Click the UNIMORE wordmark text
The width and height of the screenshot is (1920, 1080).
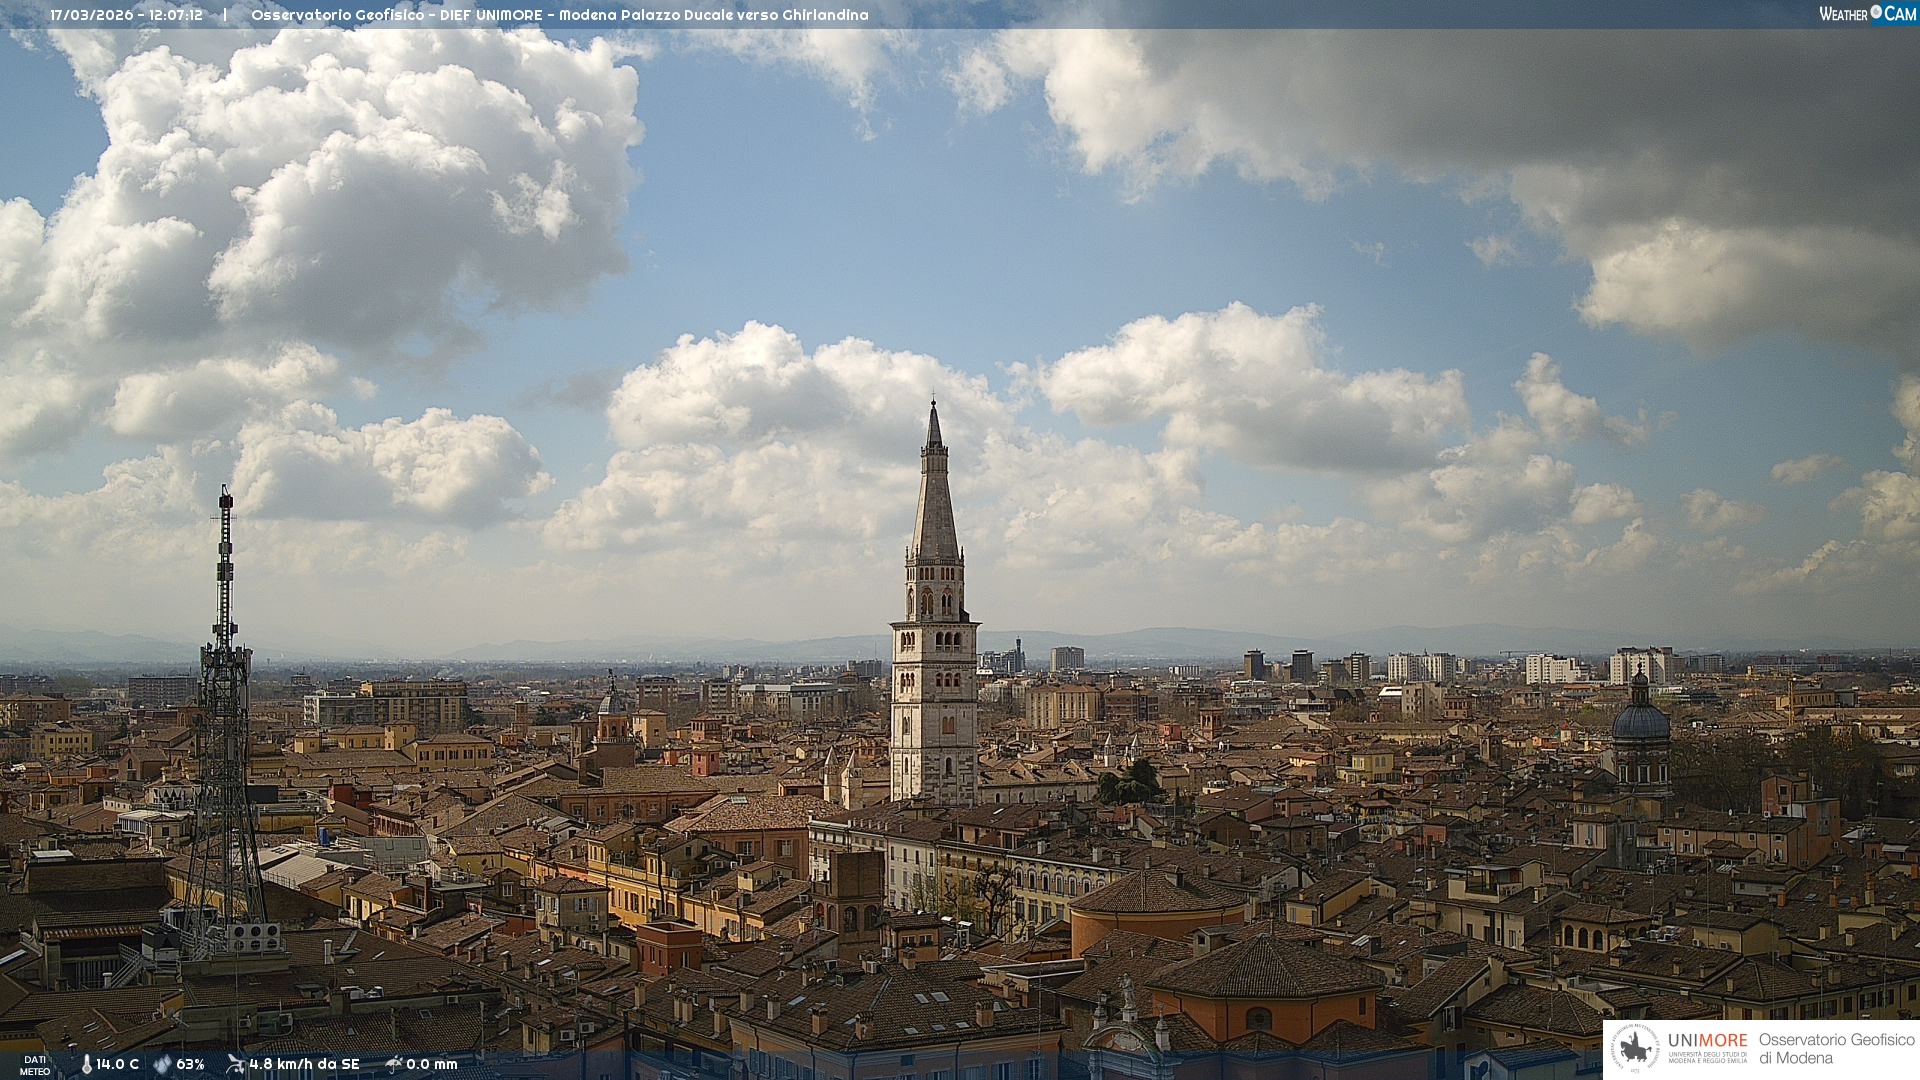[1707, 1040]
